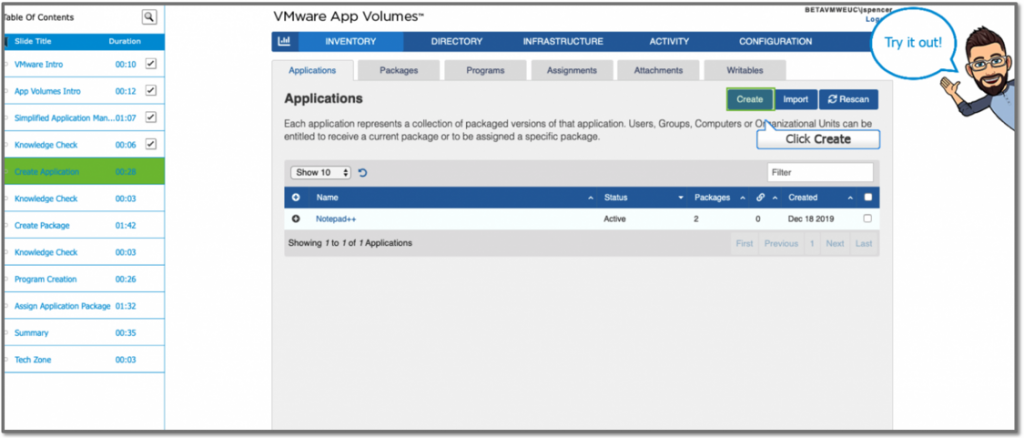The height and width of the screenshot is (438, 1024).
Task: Click the link icon column header
Action: [x=761, y=198]
